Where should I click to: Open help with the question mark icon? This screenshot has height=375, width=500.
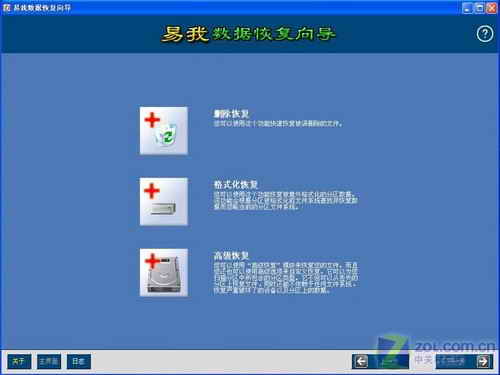tap(485, 34)
